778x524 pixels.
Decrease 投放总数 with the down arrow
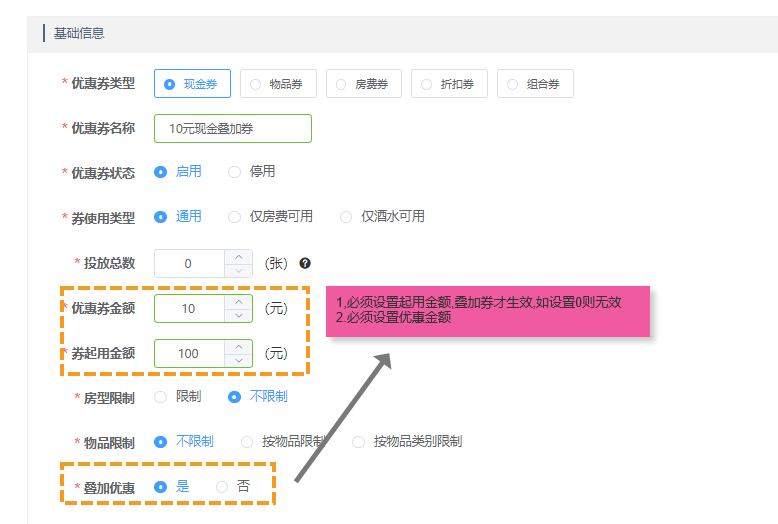(x=239, y=270)
